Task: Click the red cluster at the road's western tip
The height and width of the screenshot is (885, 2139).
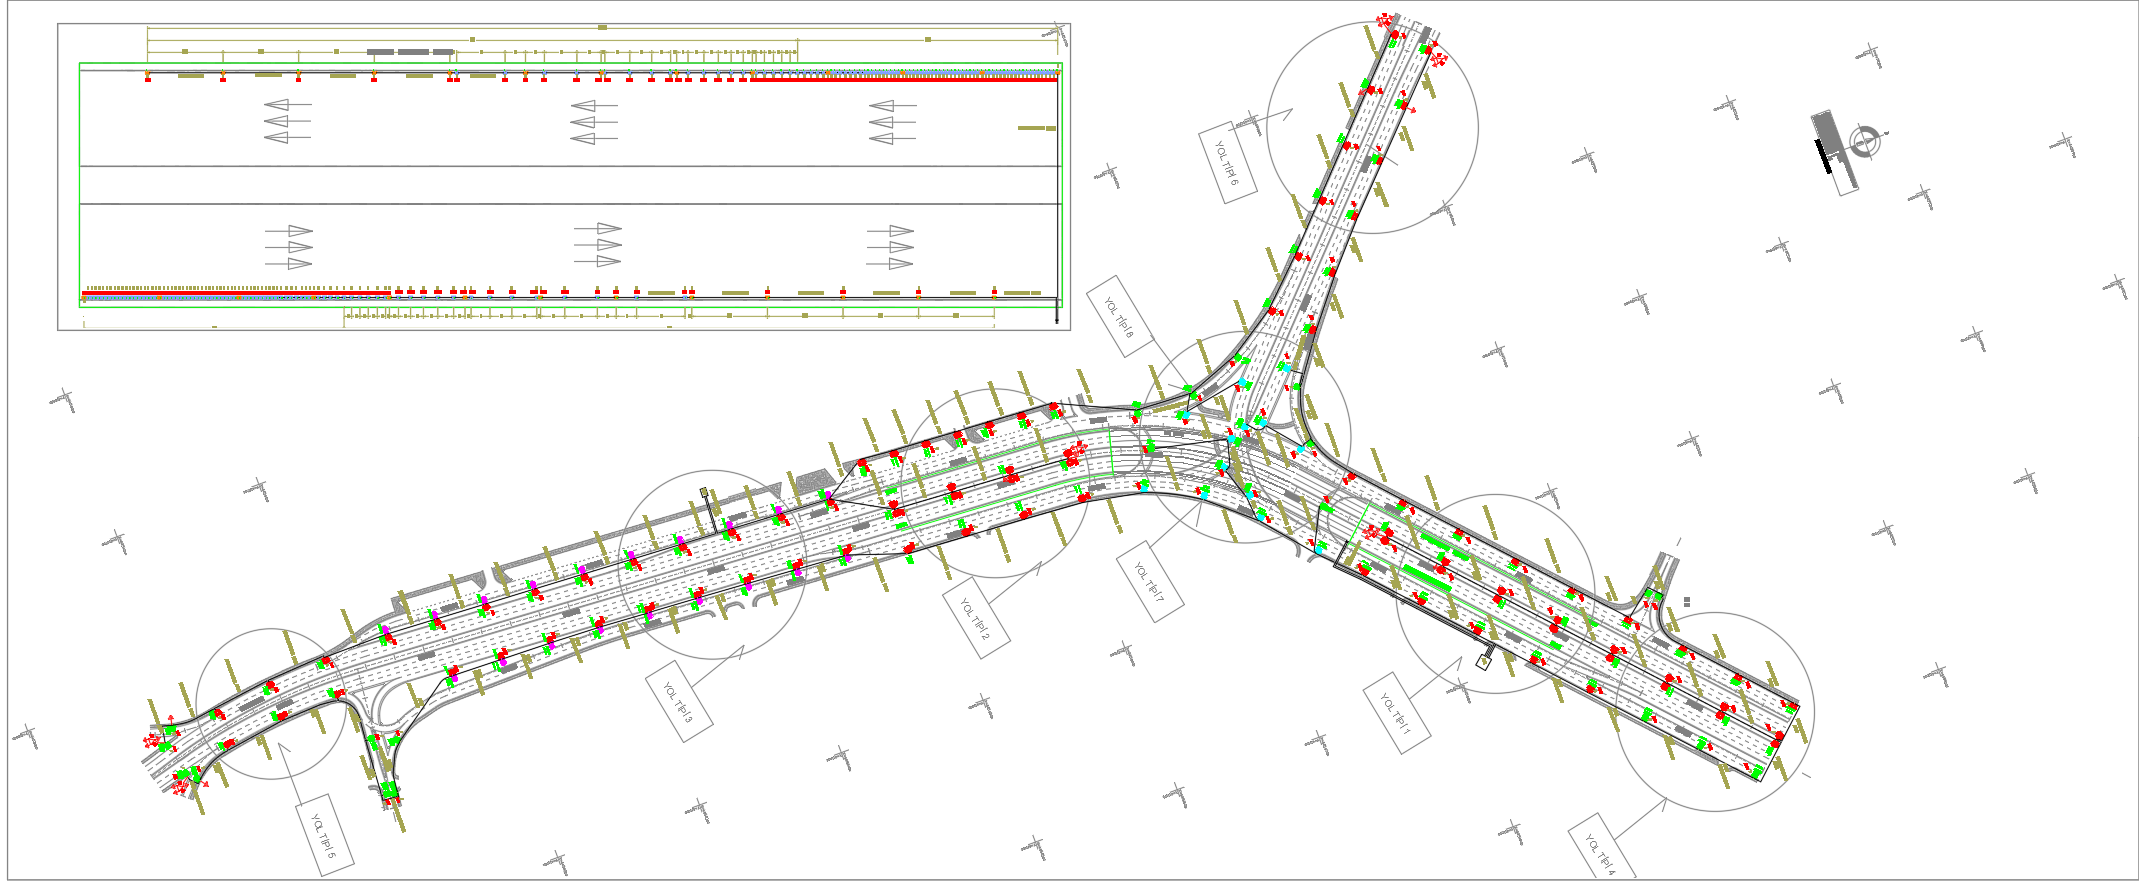Action: tap(155, 741)
